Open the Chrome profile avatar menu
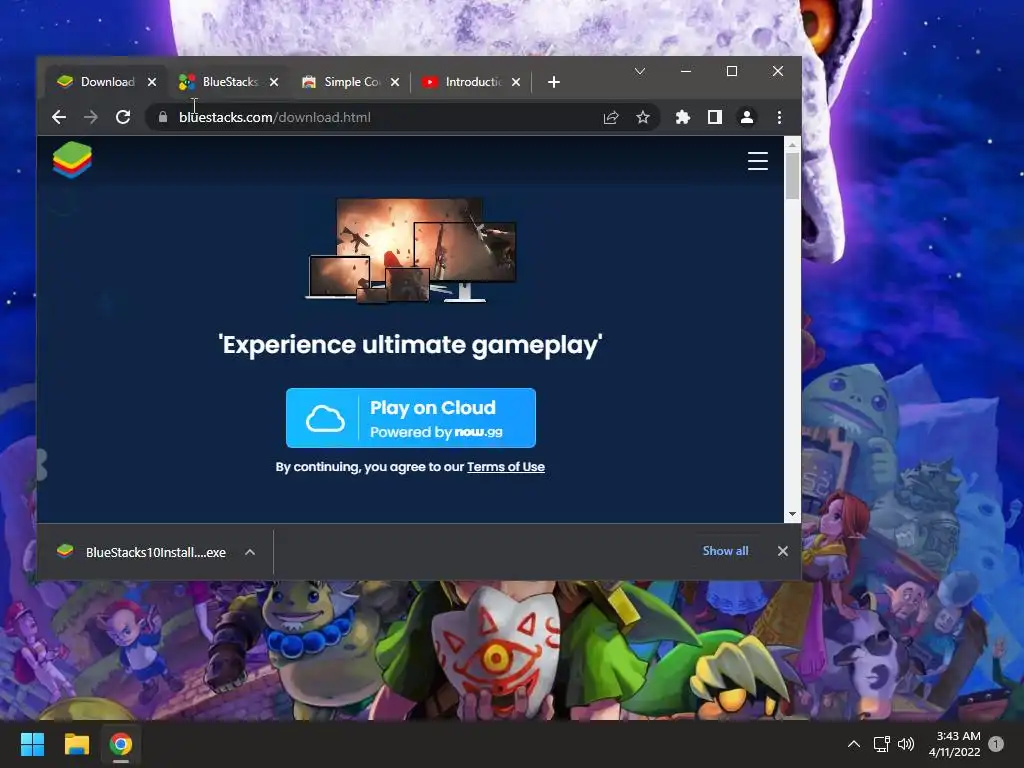The width and height of the screenshot is (1024, 768). (746, 117)
